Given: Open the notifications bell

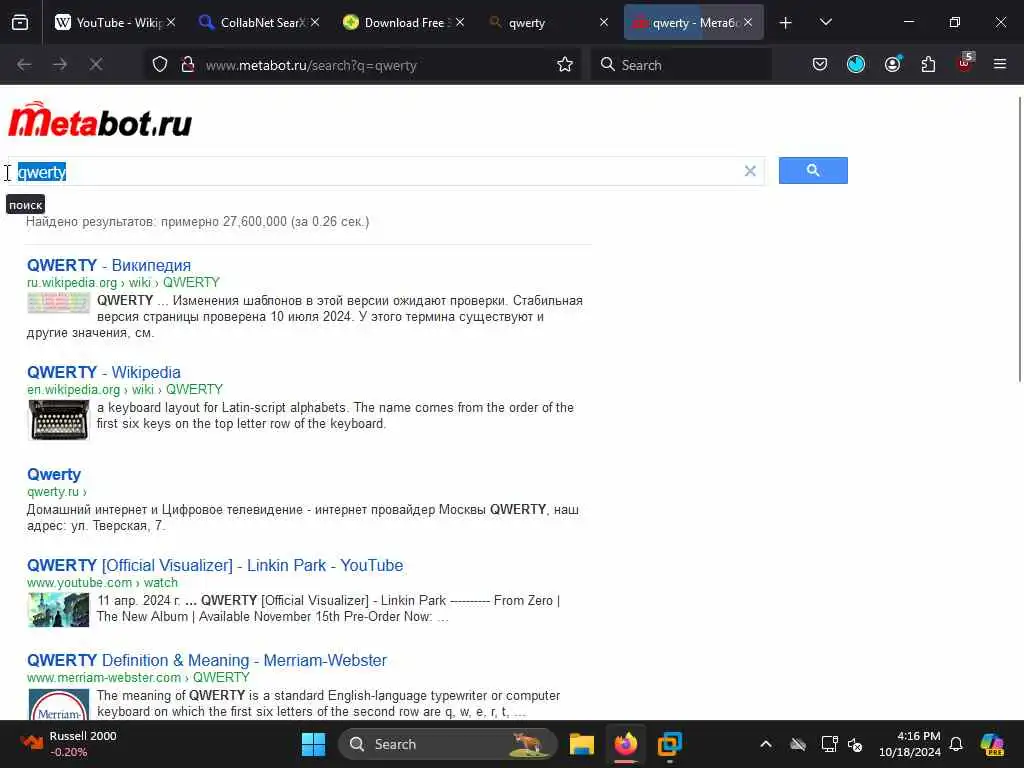Looking at the screenshot, I should pos(956,744).
